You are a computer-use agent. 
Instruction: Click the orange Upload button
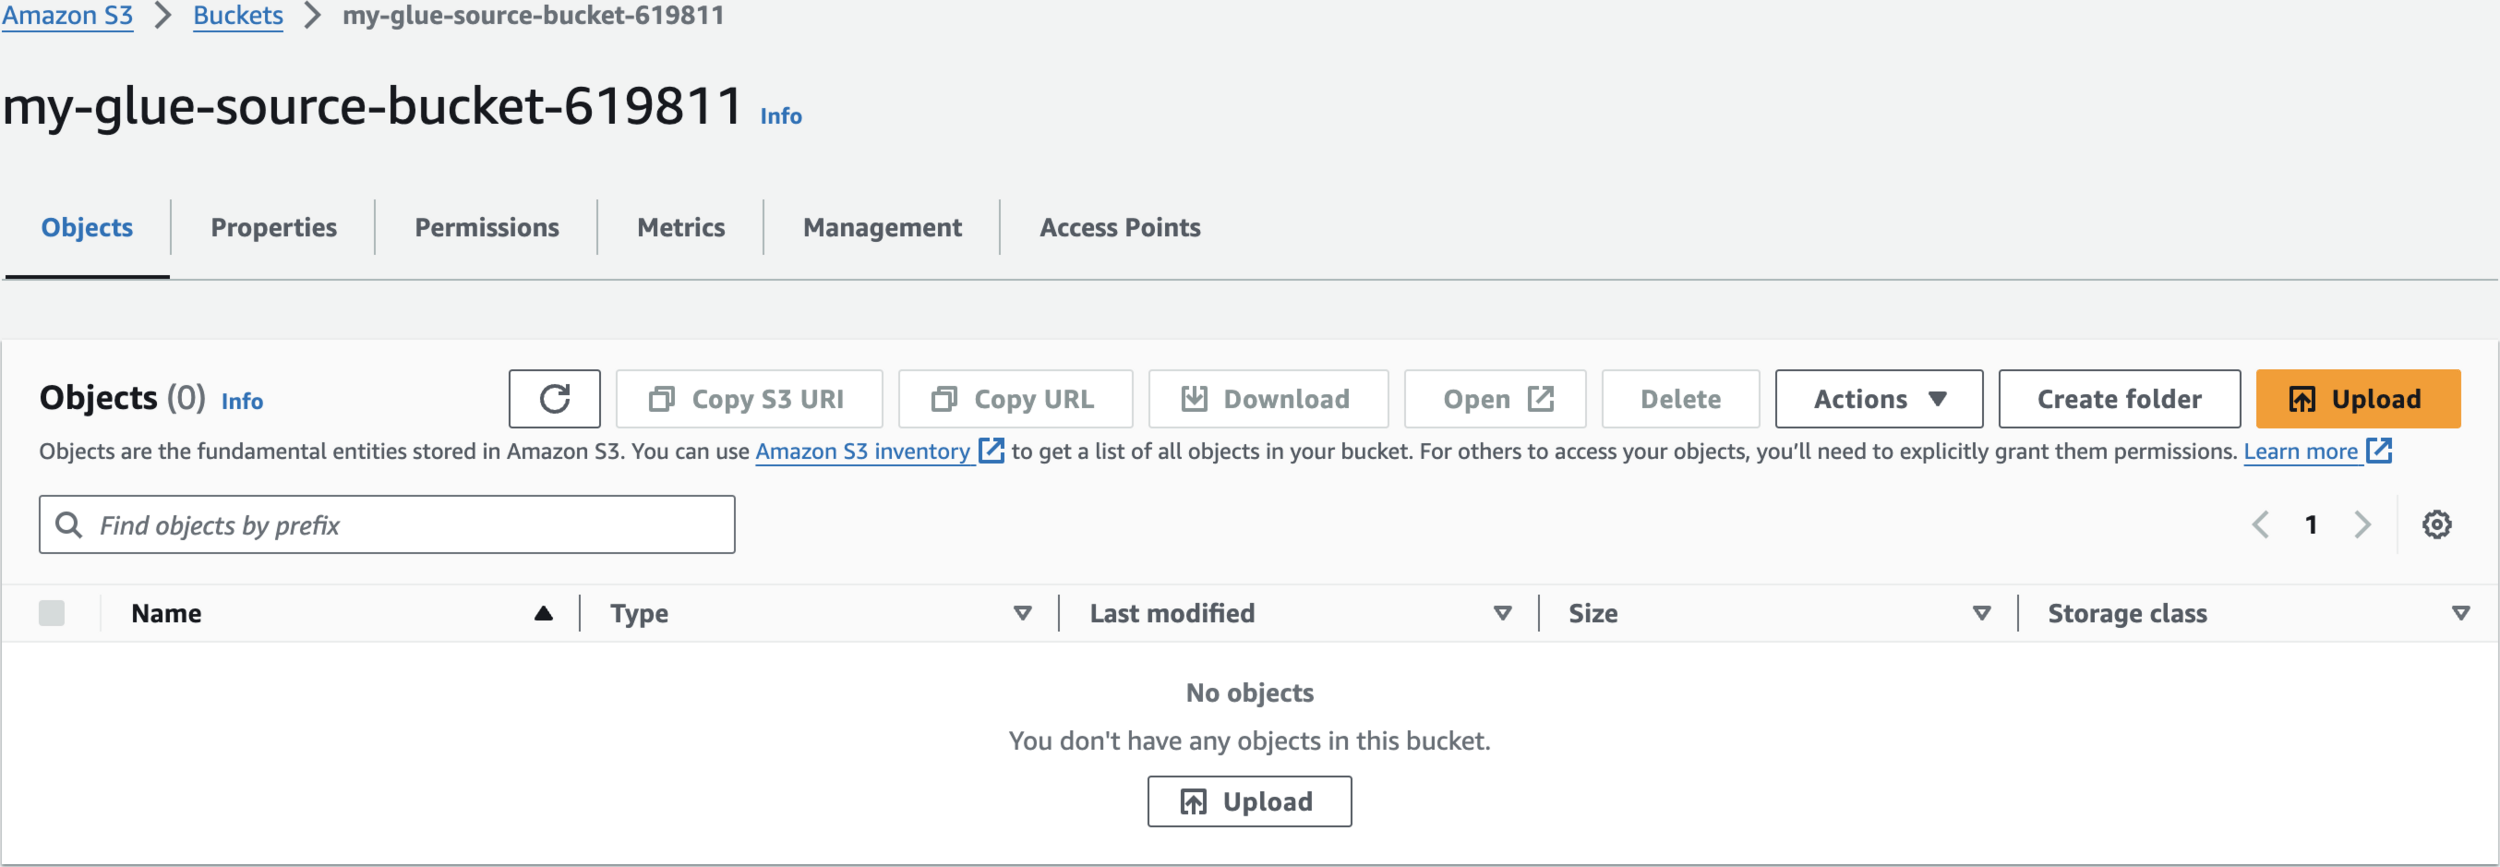coord(2358,399)
